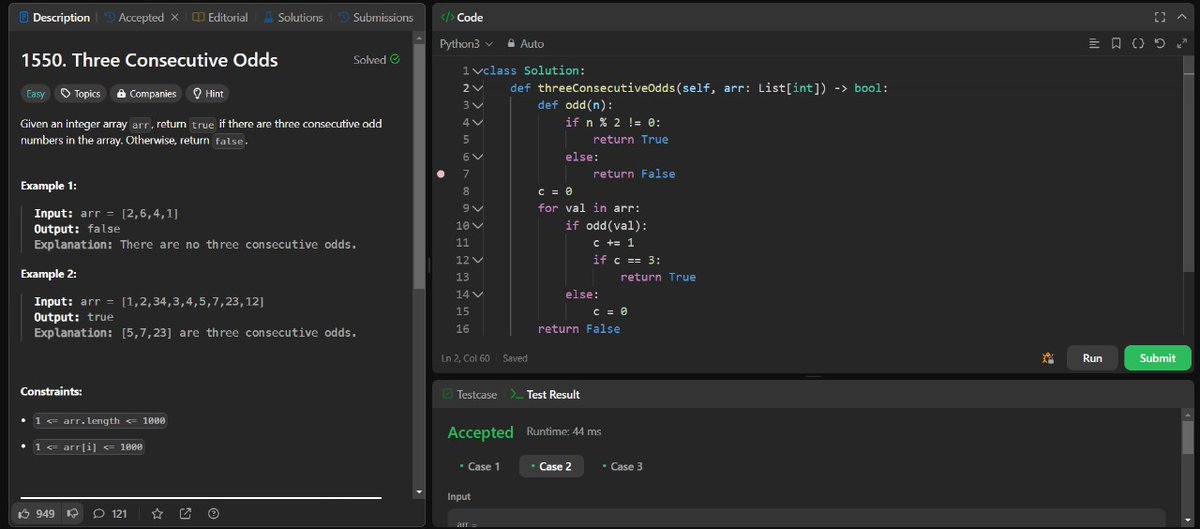The height and width of the screenshot is (529, 1200).
Task: Click the test result panel scrollbar thumb
Action: 1187,437
